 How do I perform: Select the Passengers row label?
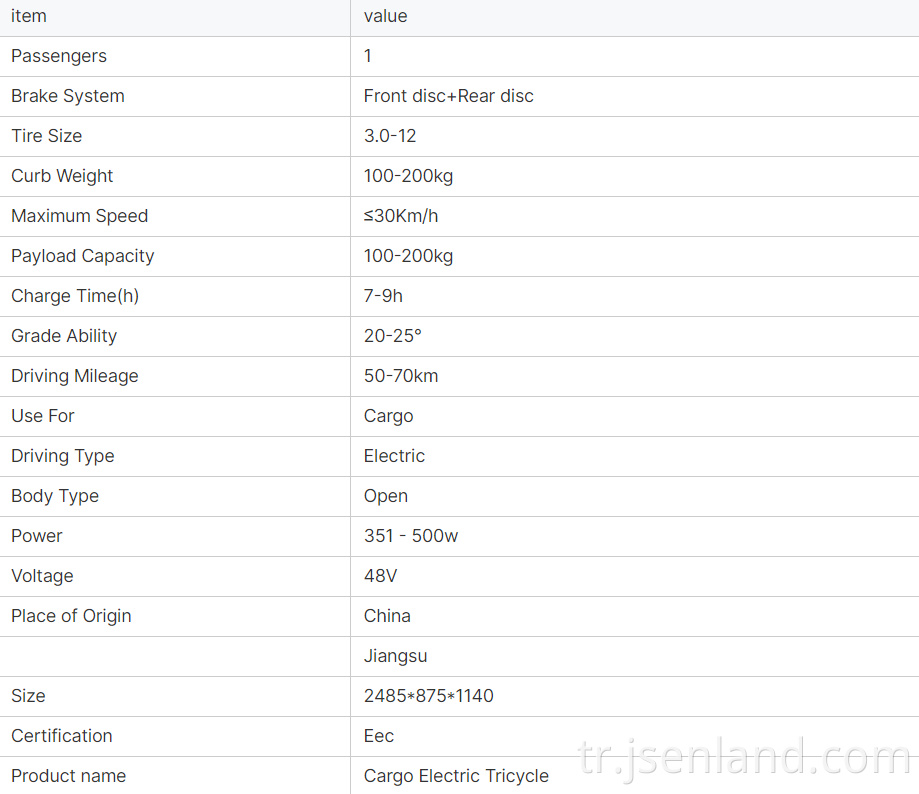tap(59, 56)
